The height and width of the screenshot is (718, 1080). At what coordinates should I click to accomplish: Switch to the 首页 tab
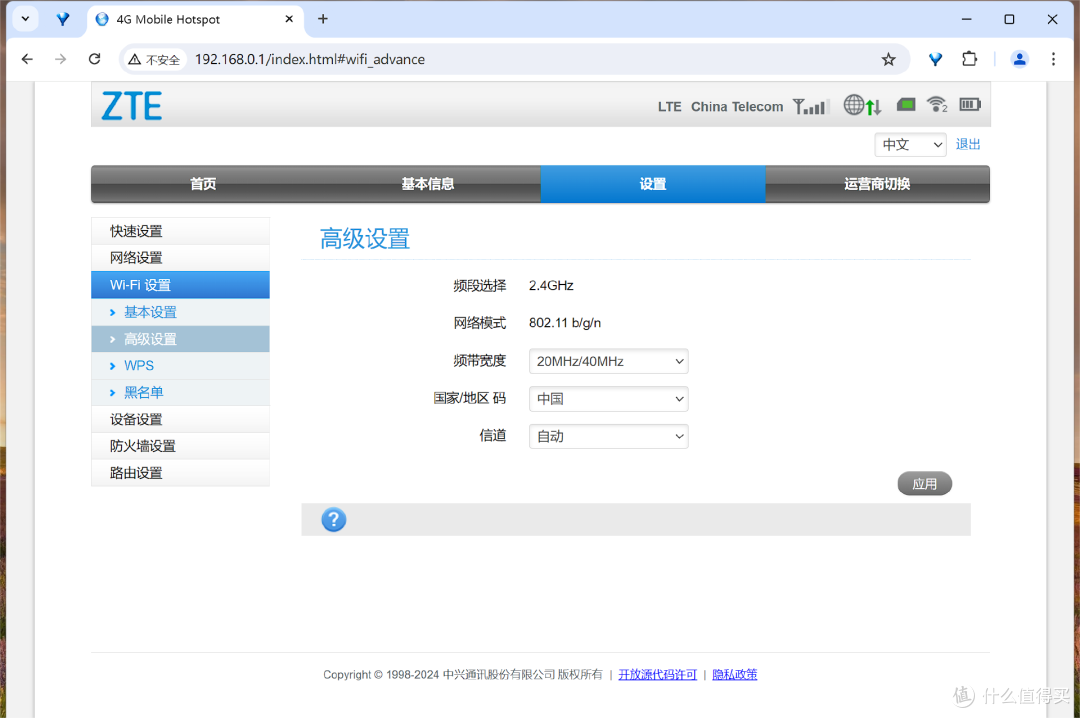pos(203,184)
